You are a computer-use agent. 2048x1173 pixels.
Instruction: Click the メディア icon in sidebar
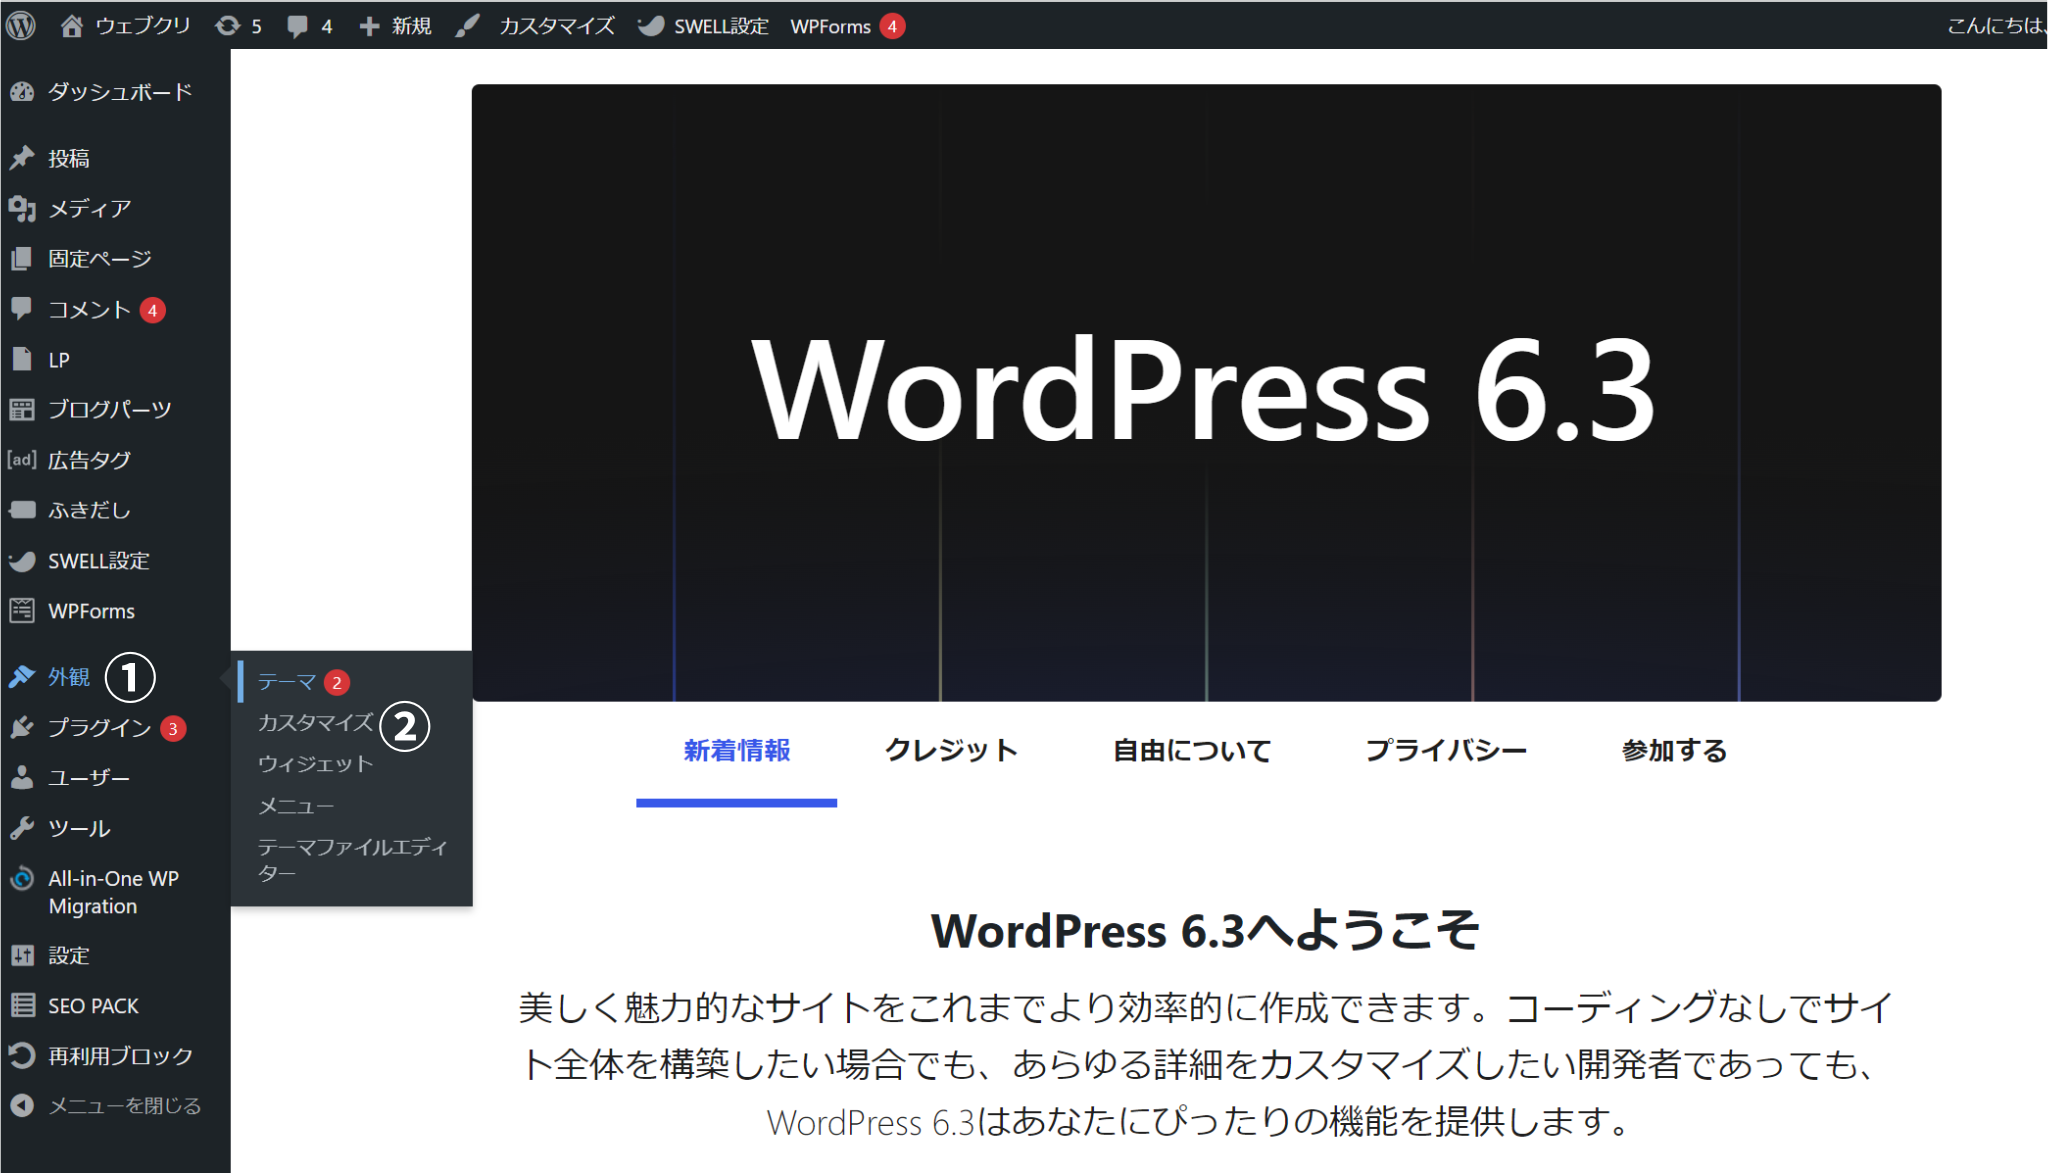22,208
